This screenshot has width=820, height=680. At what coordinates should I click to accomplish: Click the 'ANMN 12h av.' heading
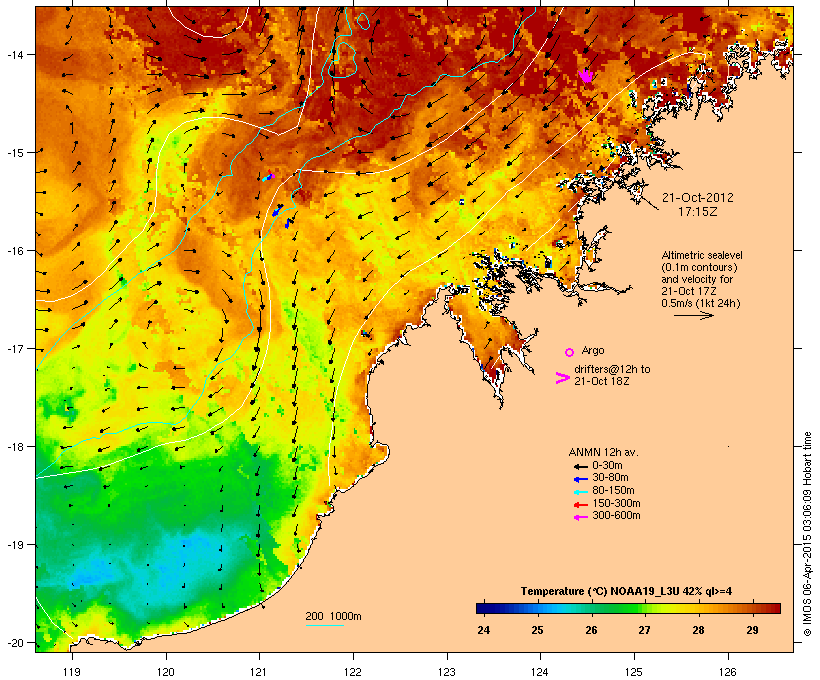click(603, 452)
